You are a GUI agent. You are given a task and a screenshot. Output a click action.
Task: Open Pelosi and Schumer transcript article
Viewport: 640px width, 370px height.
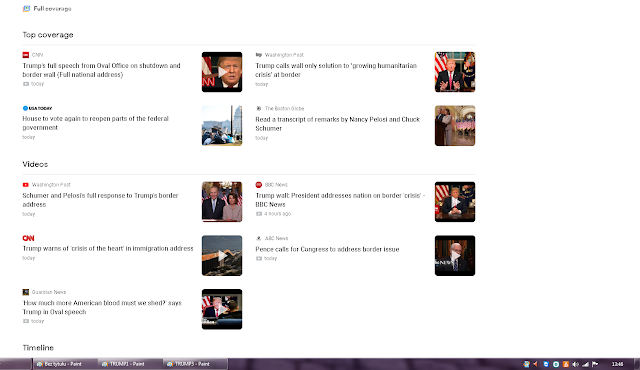click(338, 124)
